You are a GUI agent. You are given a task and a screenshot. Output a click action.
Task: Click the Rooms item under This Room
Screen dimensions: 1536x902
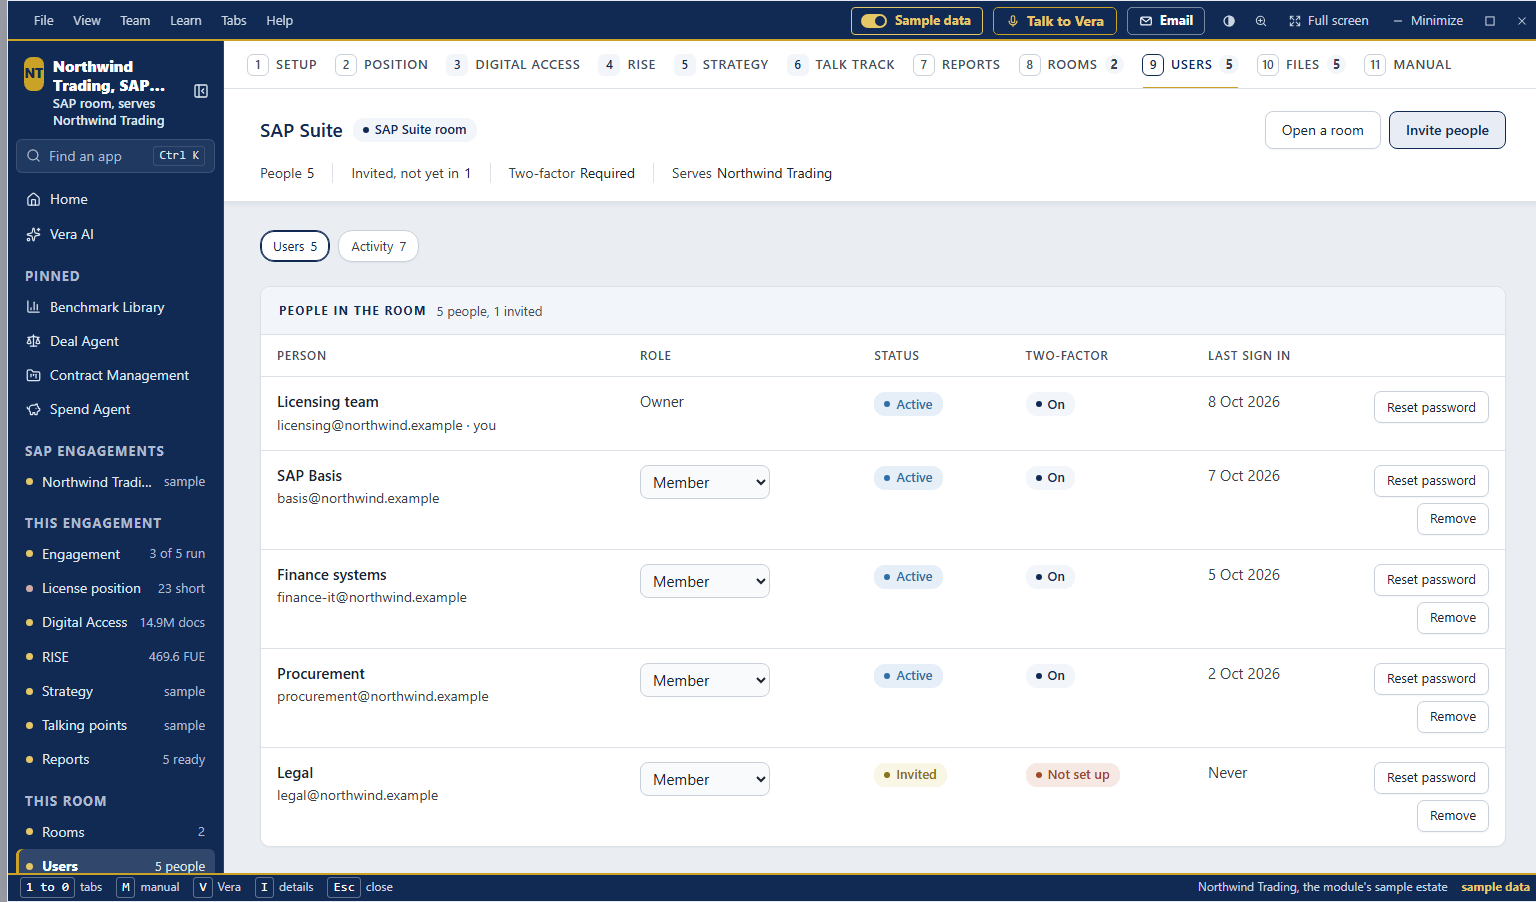click(x=116, y=832)
